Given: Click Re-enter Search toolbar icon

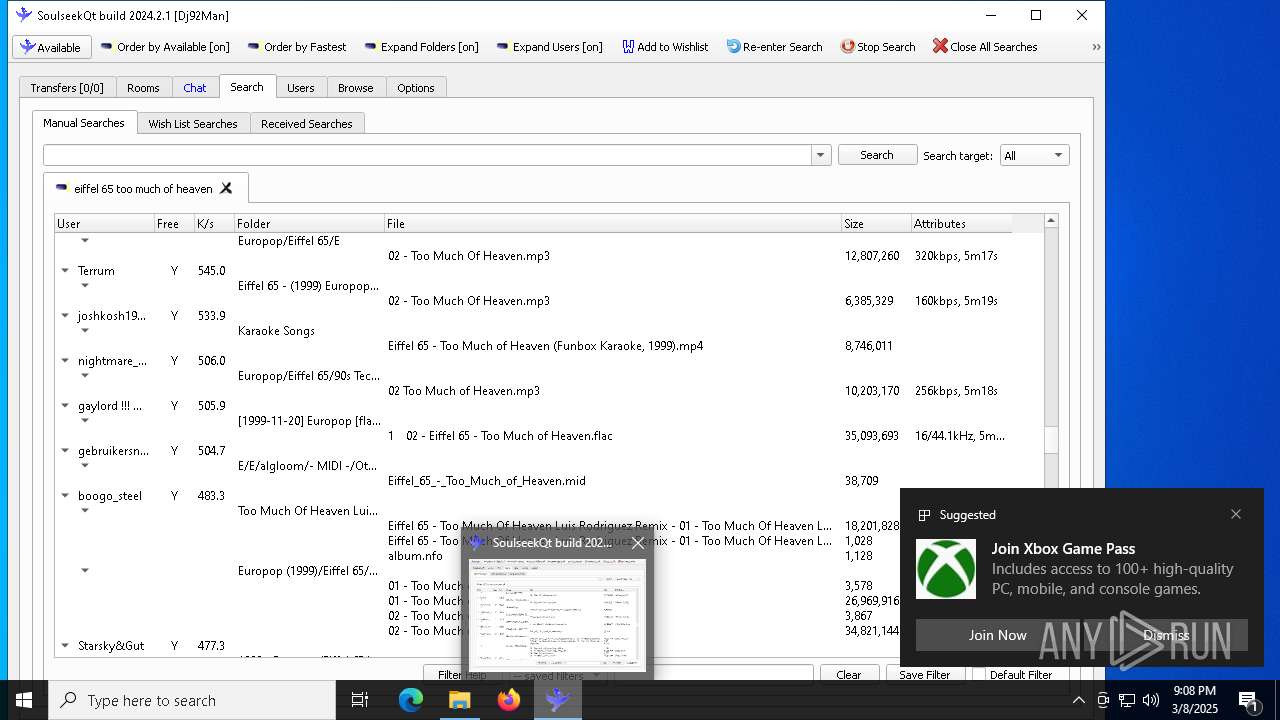Looking at the screenshot, I should [x=774, y=47].
